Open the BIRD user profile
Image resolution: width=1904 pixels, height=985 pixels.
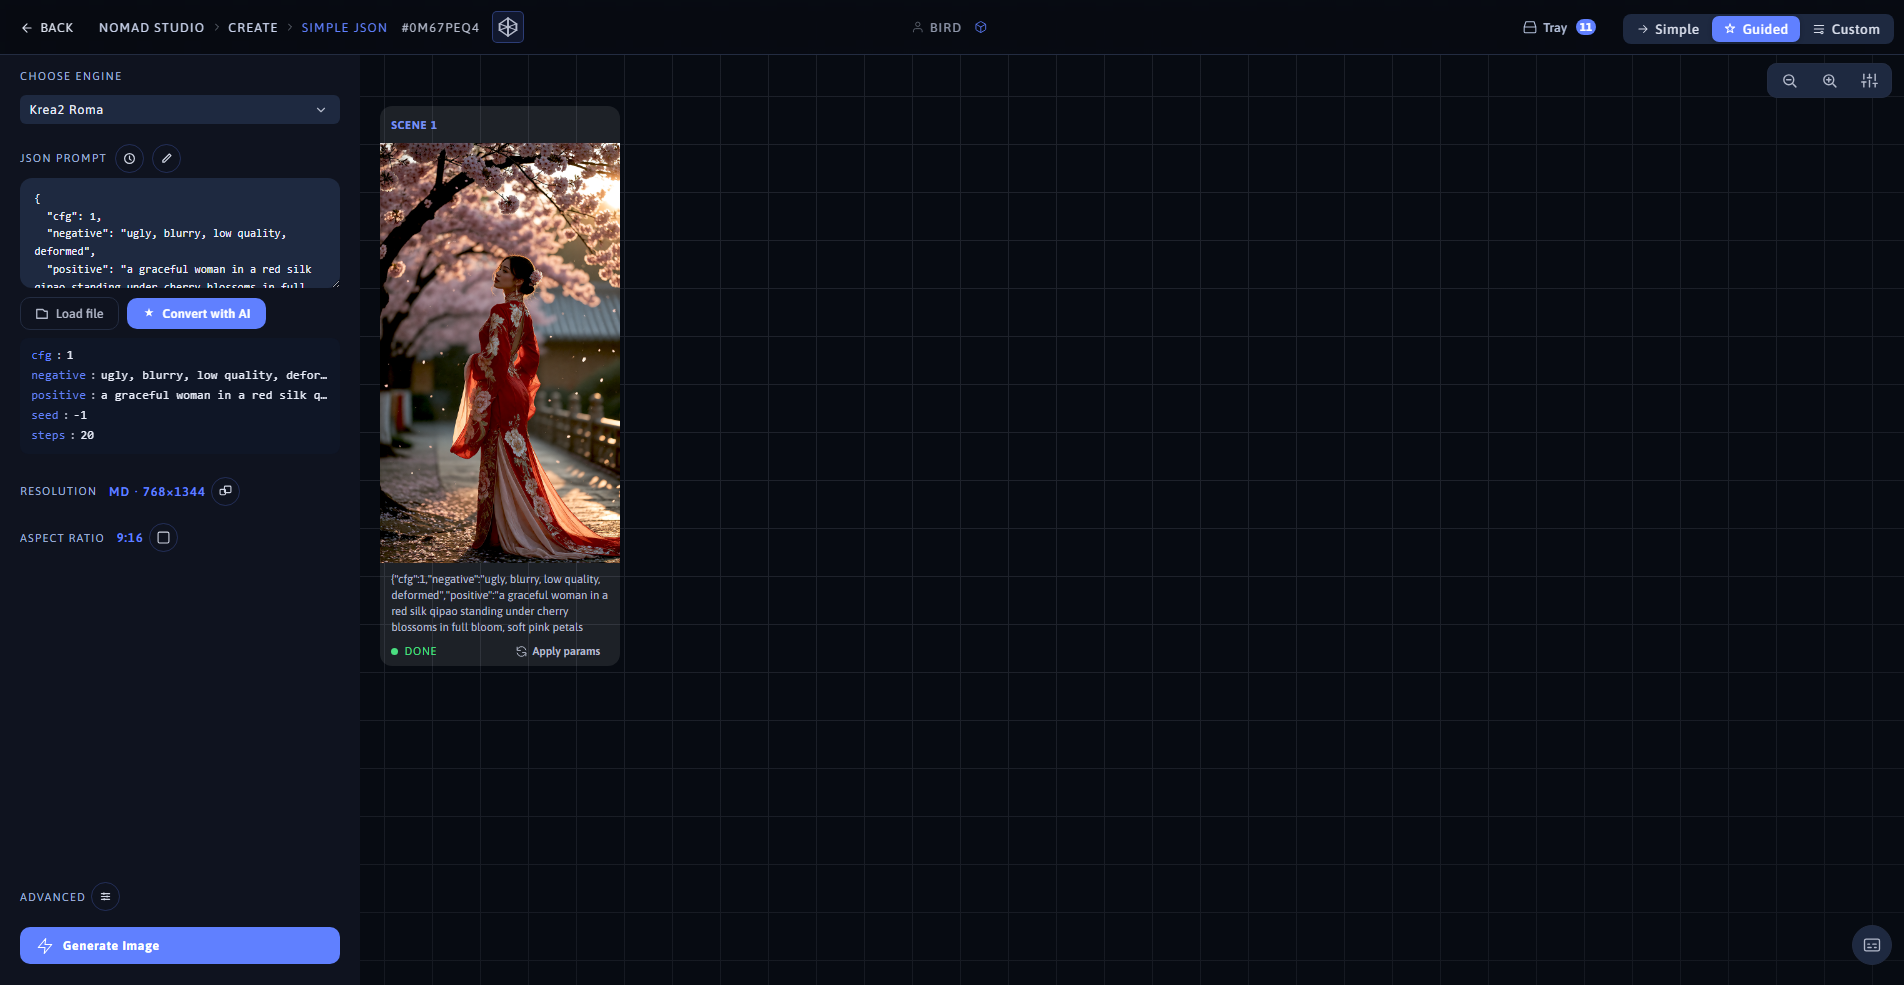pyautogui.click(x=937, y=28)
